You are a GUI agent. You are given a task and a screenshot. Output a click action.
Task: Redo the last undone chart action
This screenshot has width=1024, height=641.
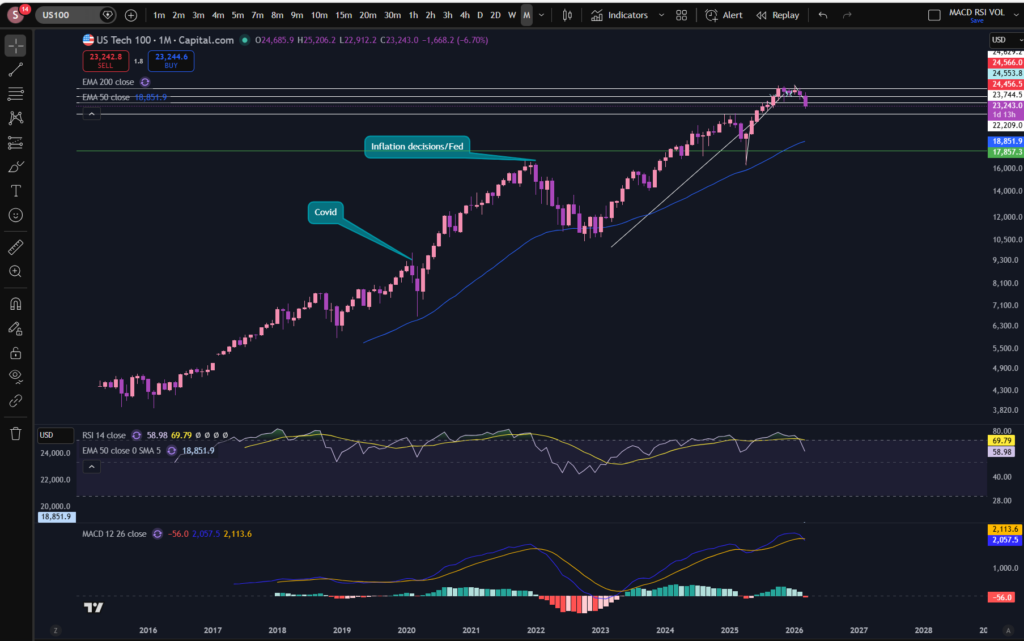(x=847, y=15)
